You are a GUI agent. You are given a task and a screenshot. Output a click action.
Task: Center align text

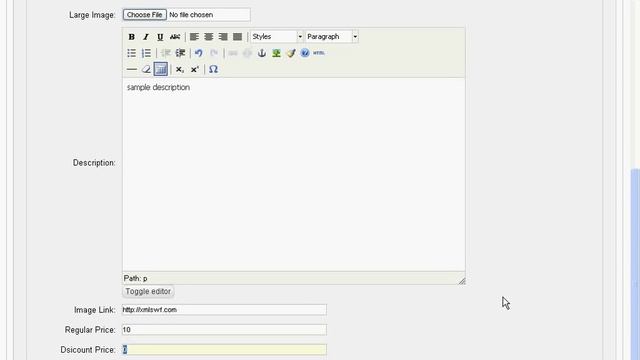[x=209, y=37]
